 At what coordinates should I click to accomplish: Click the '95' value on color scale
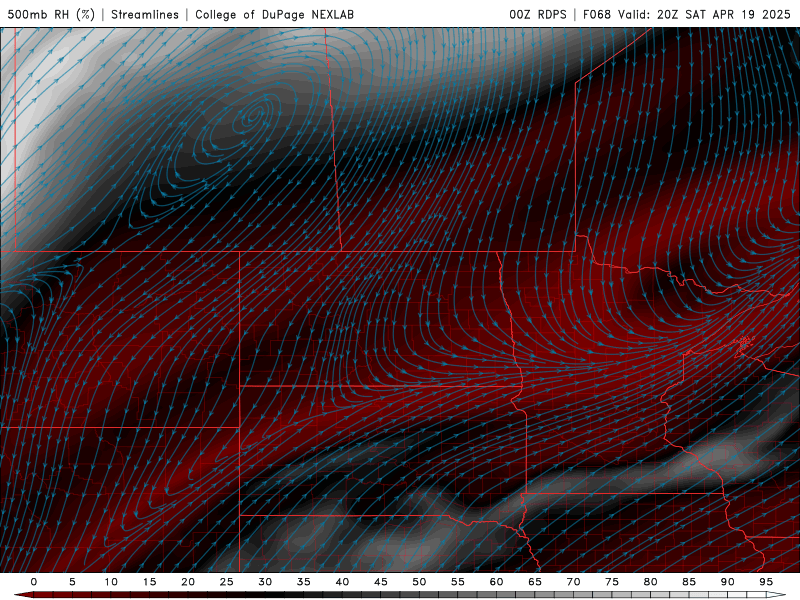click(x=766, y=582)
